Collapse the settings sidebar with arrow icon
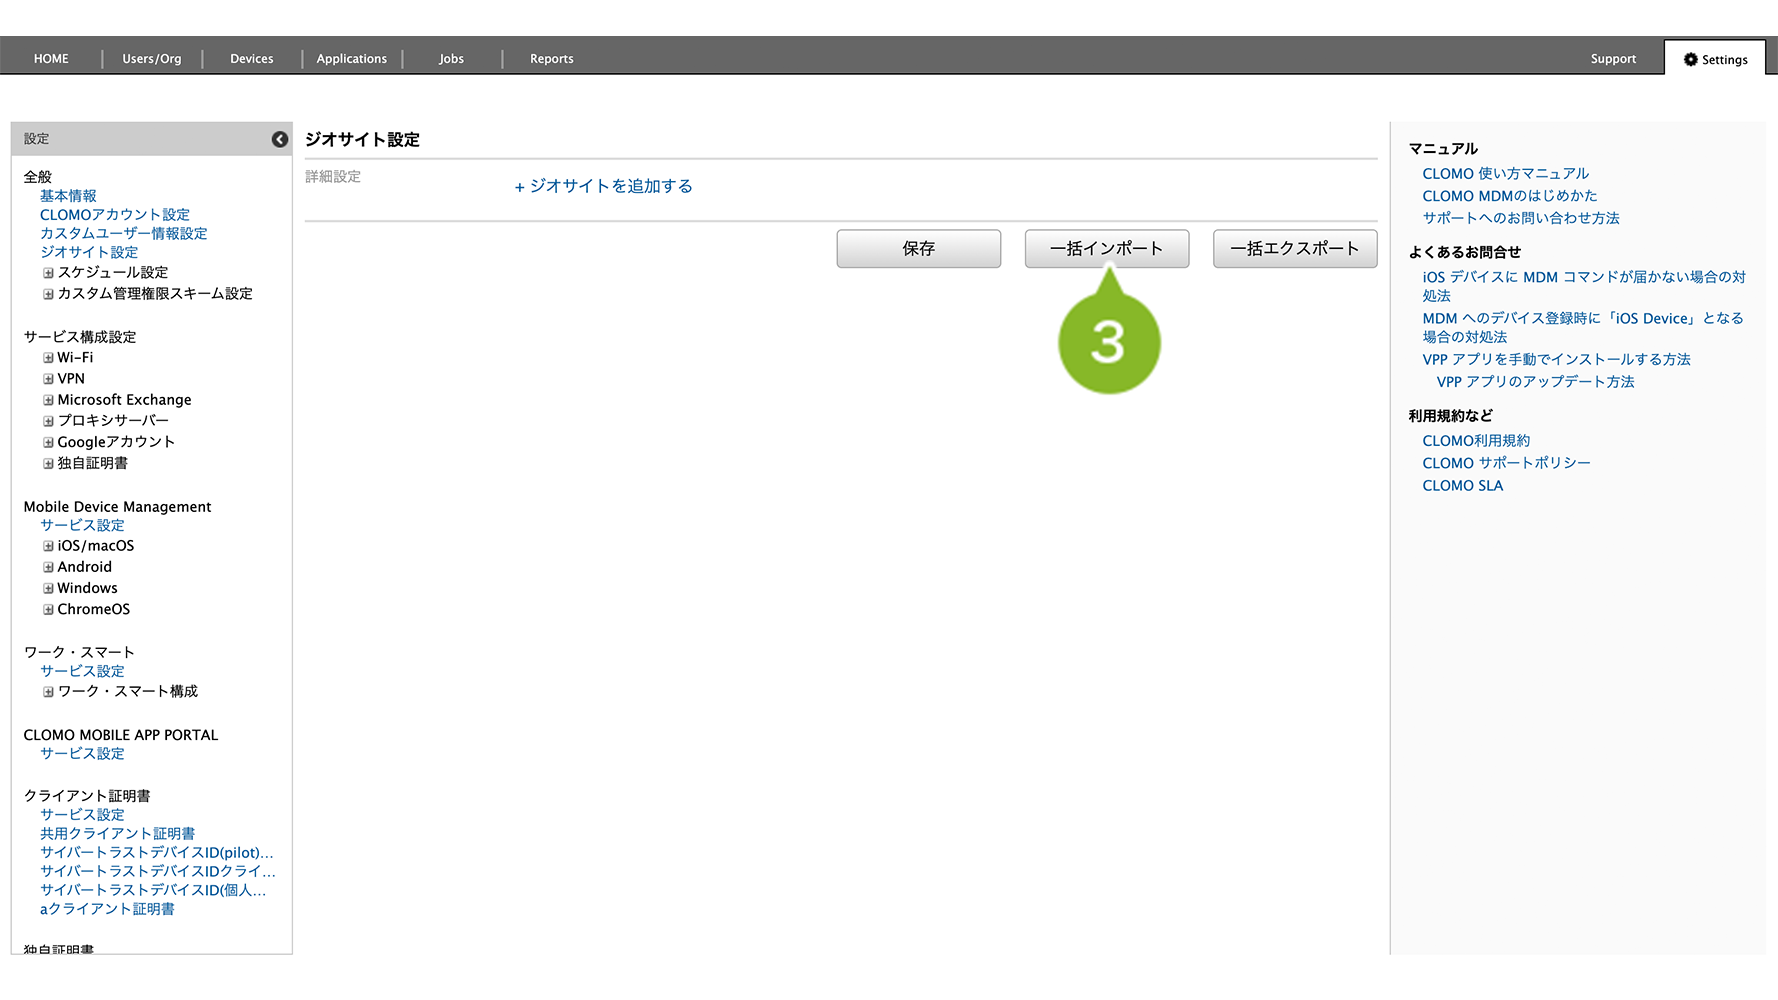Image resolution: width=1778 pixels, height=1000 pixels. 280,140
